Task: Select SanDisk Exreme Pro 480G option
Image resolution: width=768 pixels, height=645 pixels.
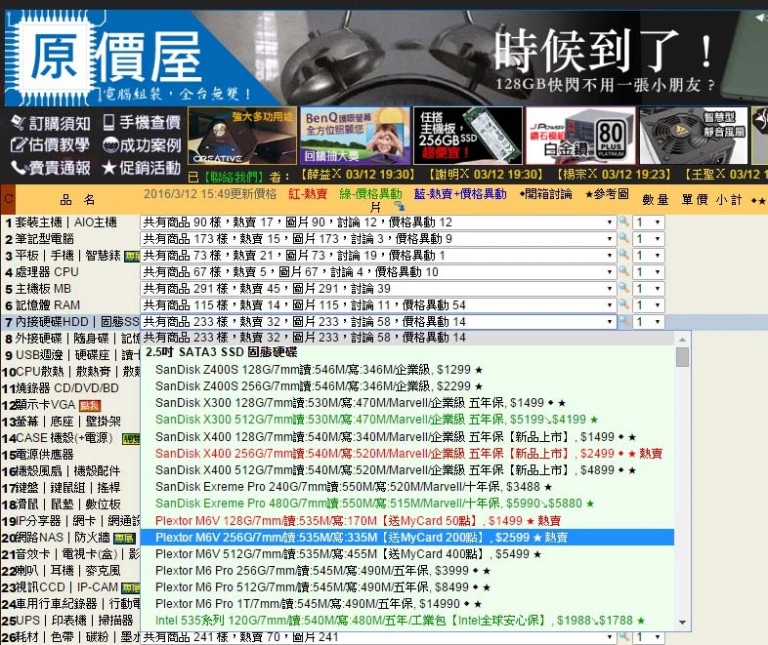Action: (x=408, y=503)
